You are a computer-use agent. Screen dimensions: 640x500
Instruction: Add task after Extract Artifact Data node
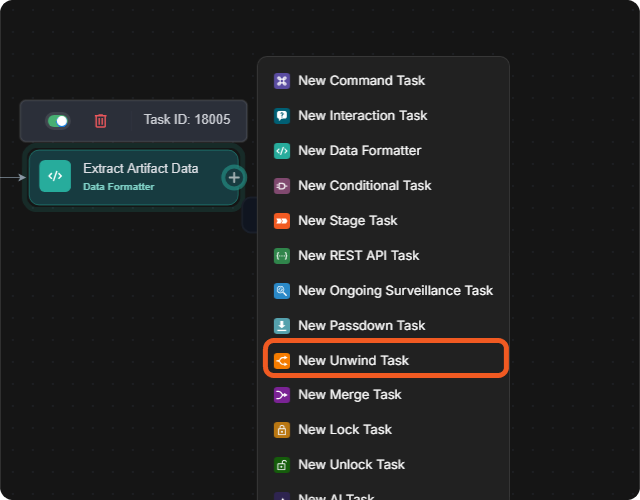point(234,178)
